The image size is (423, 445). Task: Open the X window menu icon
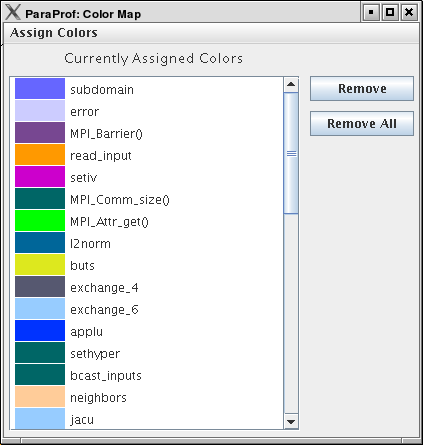click(x=13, y=12)
